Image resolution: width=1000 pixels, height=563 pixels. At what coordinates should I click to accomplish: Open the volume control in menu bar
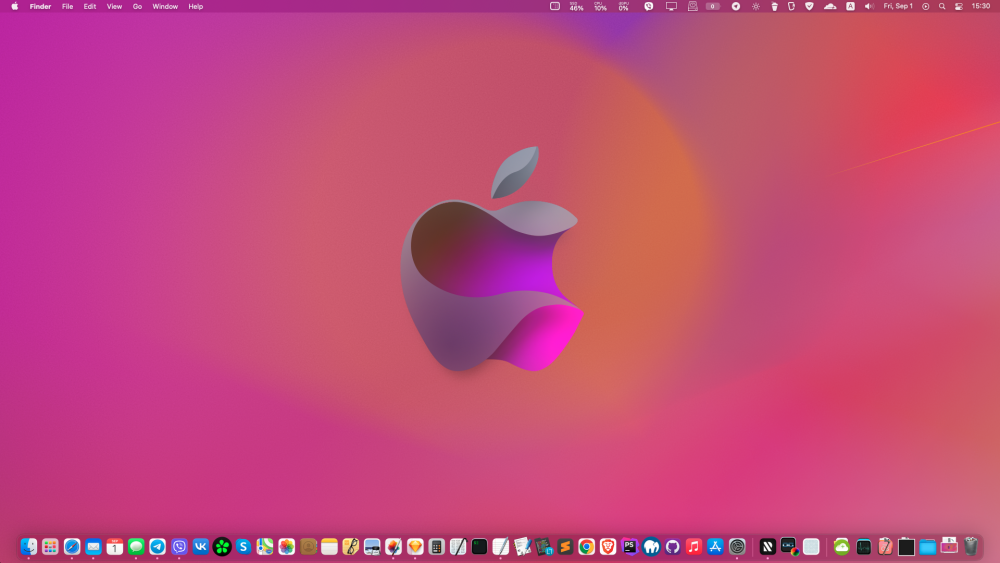869,6
